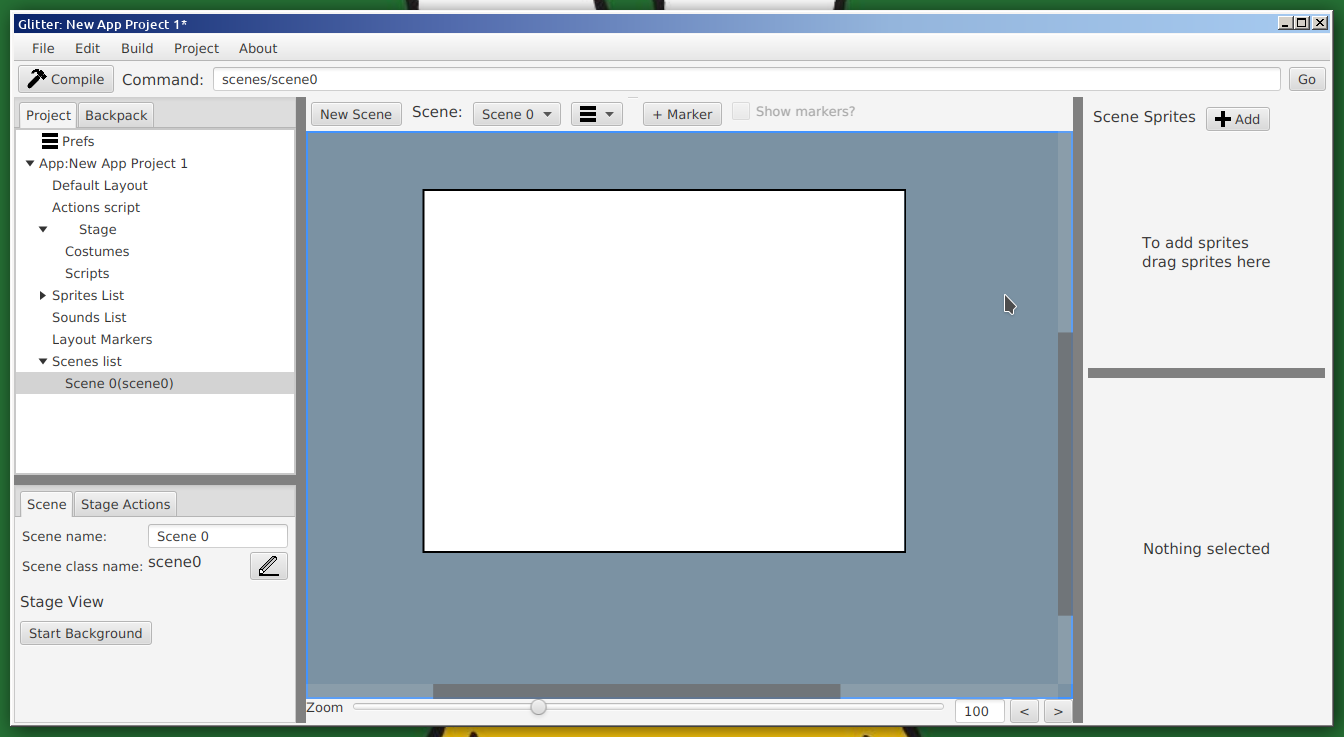This screenshot has height=737, width=1344.
Task: Click the pencil edit icon for class name
Action: tap(268, 566)
